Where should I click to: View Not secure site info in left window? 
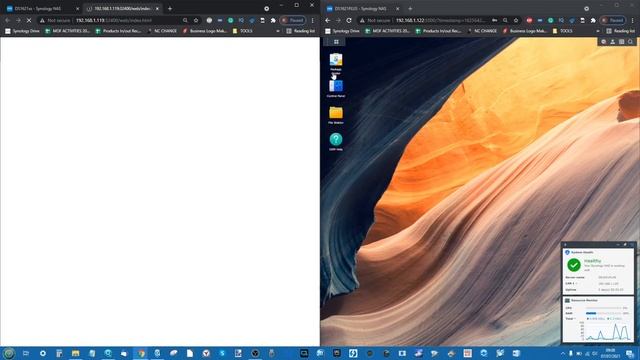click(x=55, y=20)
